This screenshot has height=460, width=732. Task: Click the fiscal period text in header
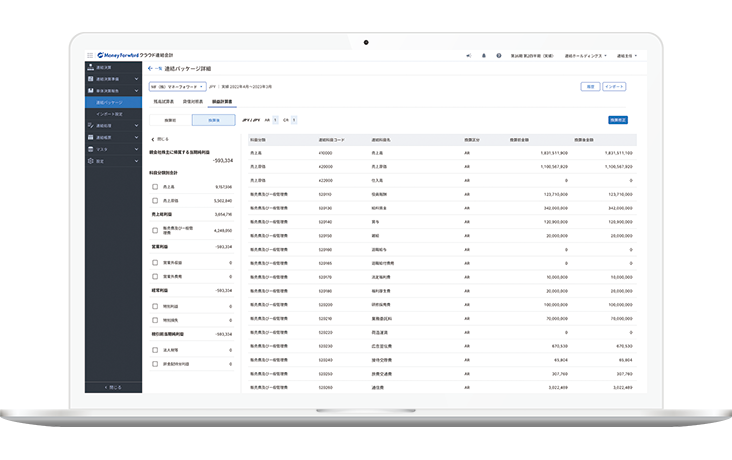(532, 56)
